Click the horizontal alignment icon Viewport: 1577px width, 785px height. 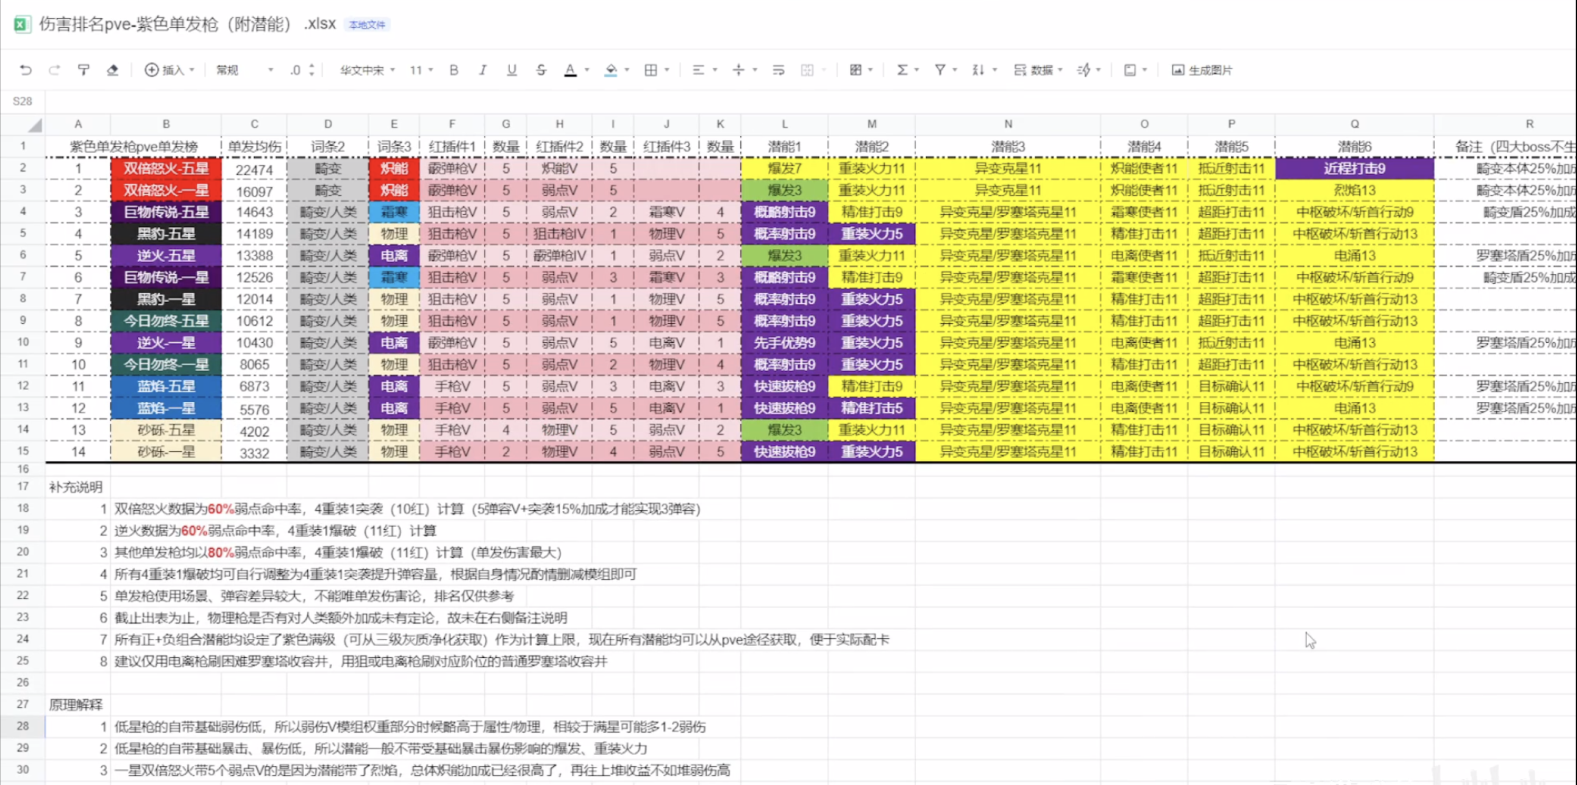(x=698, y=70)
